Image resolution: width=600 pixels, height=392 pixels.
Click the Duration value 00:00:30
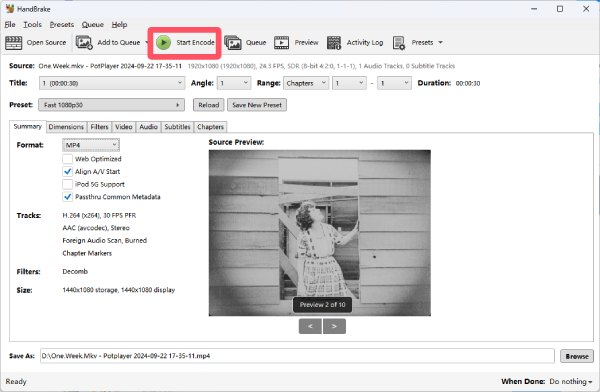468,83
